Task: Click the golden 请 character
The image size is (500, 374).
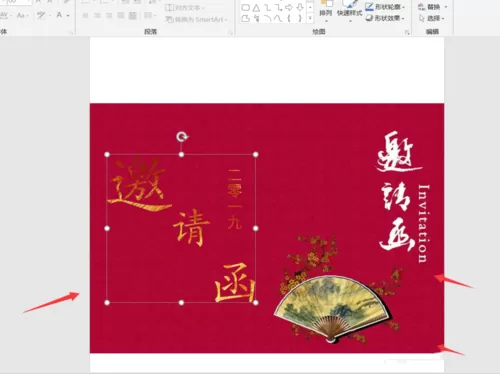Action: [191, 228]
